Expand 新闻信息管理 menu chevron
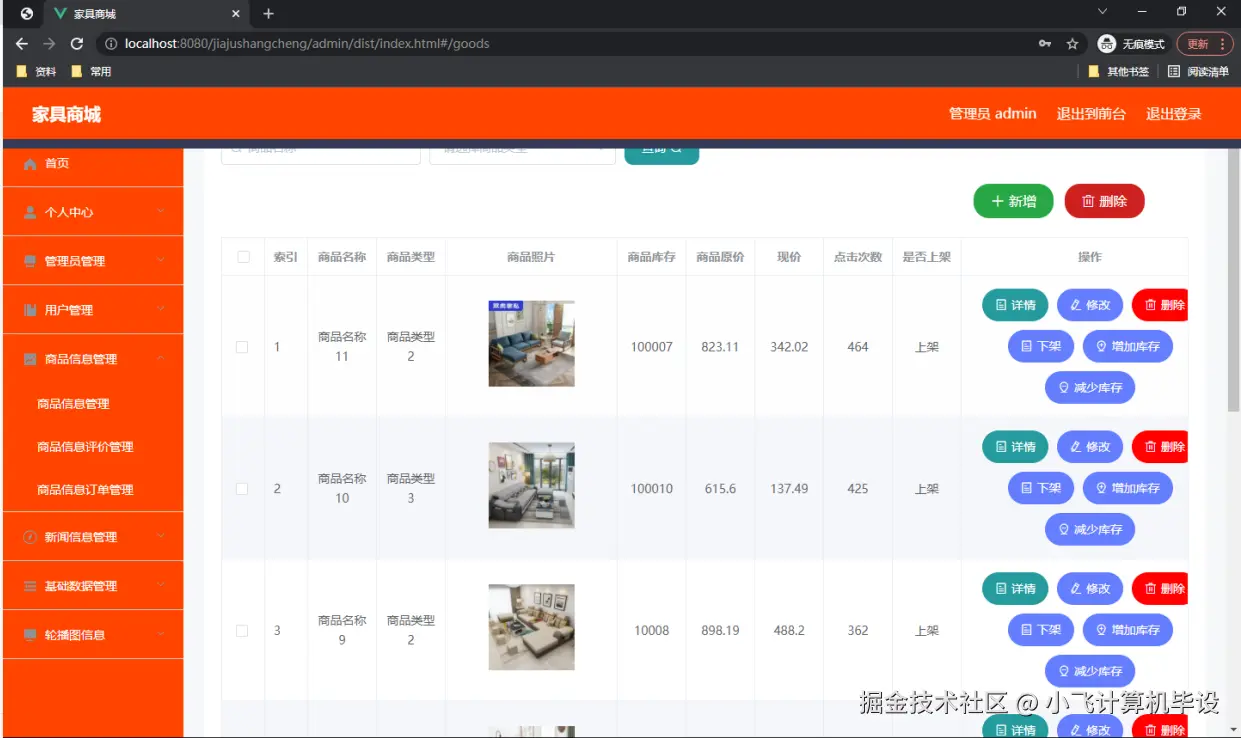This screenshot has width=1241, height=738. 161,536
